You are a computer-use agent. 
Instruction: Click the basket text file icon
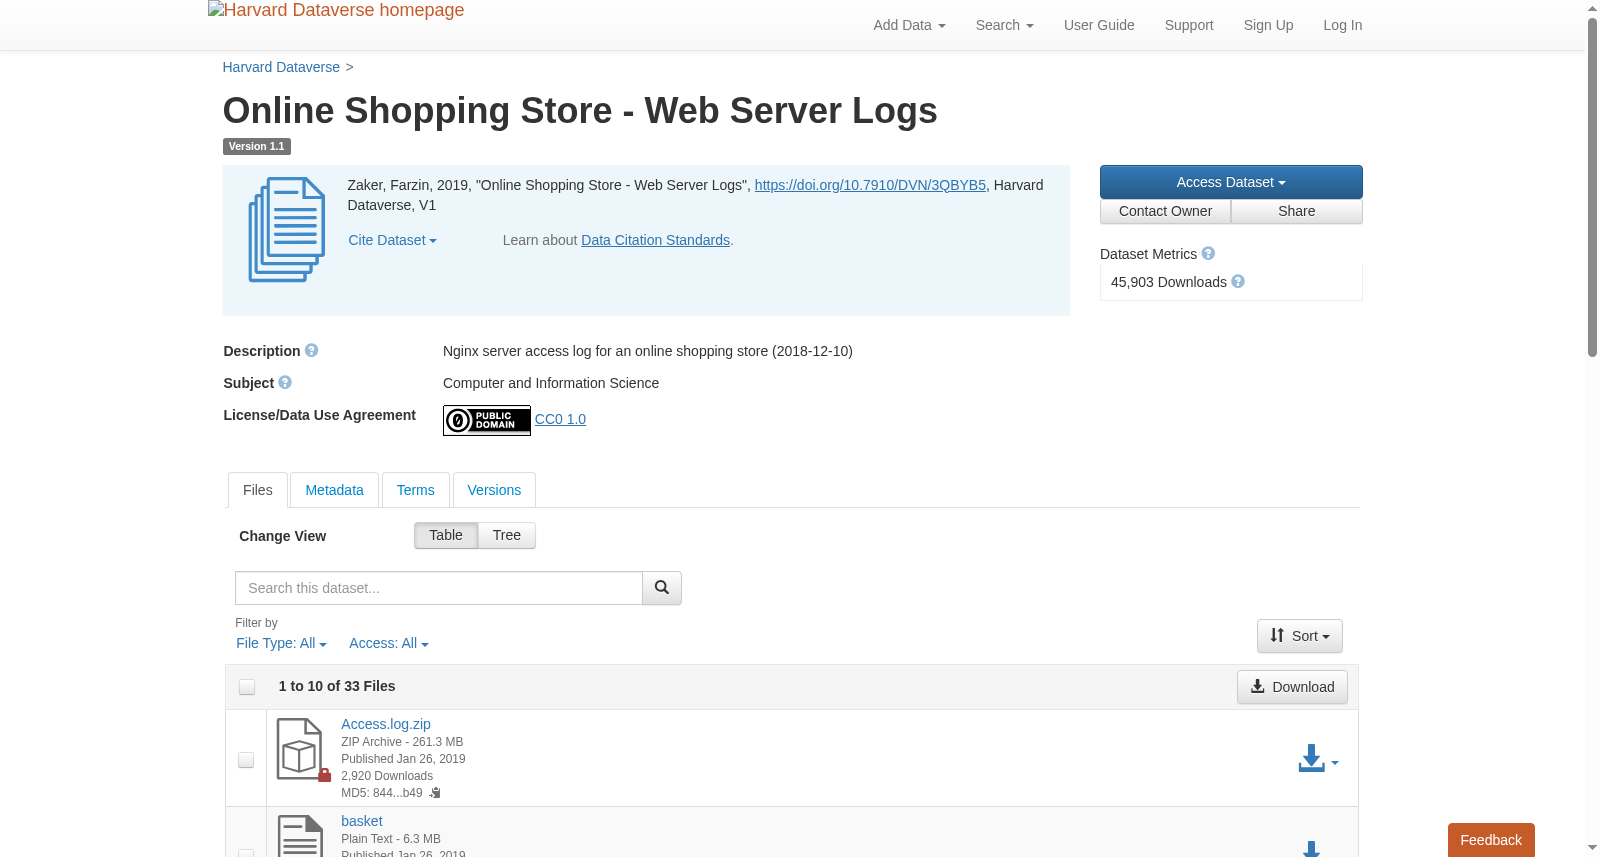pos(300,836)
